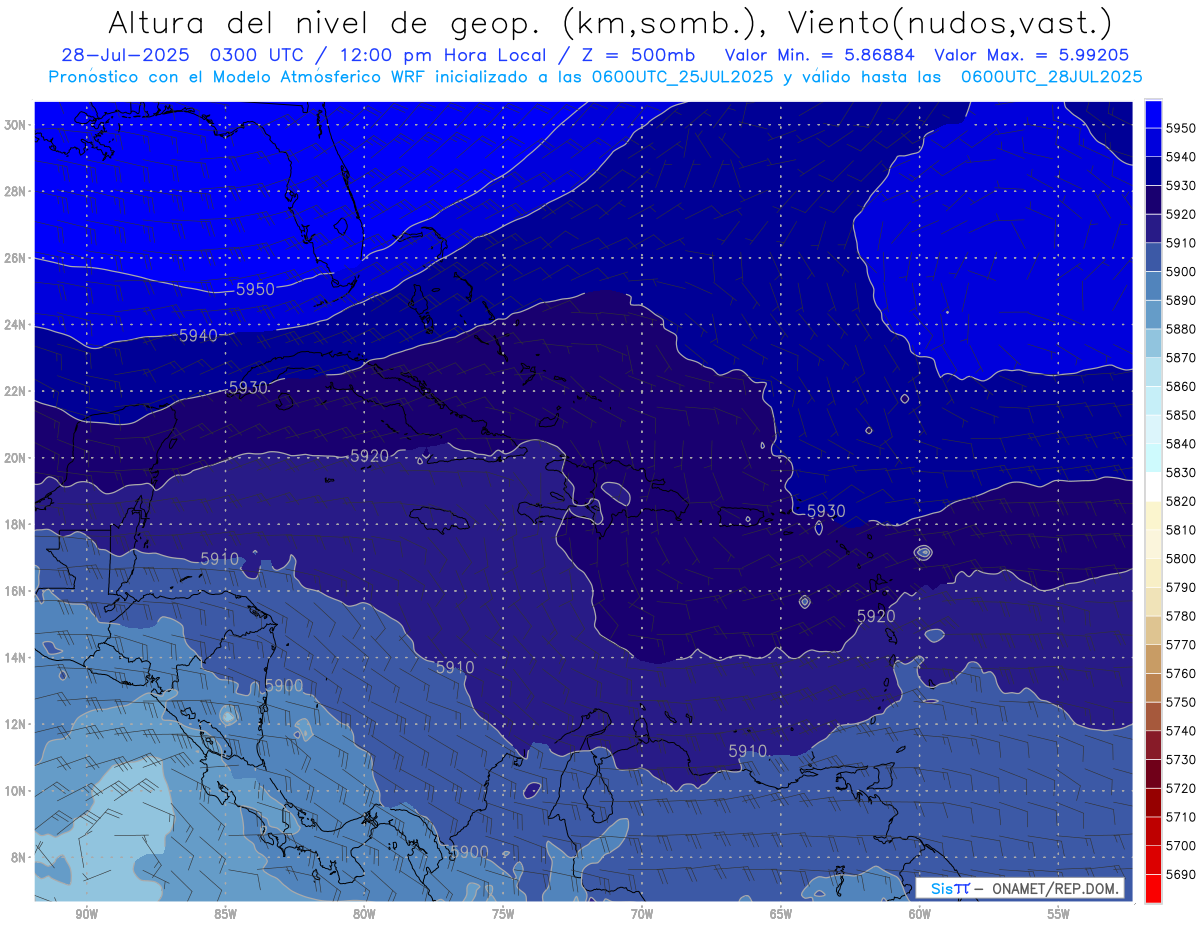Click the 5890 value on the color legend
The height and width of the screenshot is (927, 1200).
click(x=1181, y=300)
